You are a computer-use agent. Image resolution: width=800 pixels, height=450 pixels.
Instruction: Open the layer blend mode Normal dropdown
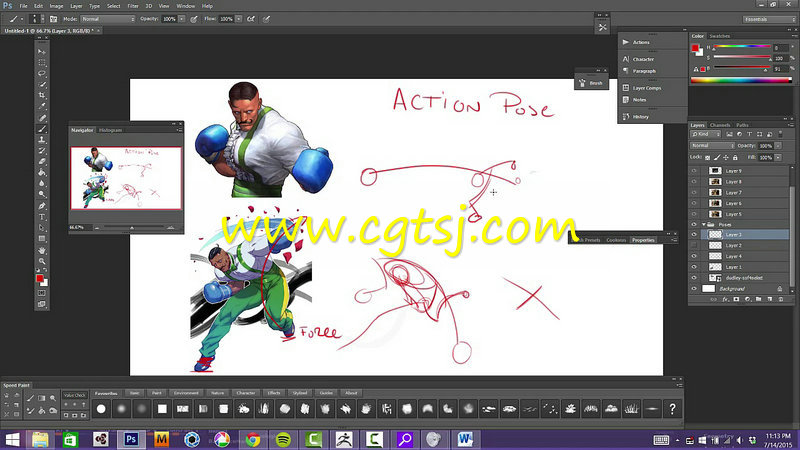[x=713, y=145]
